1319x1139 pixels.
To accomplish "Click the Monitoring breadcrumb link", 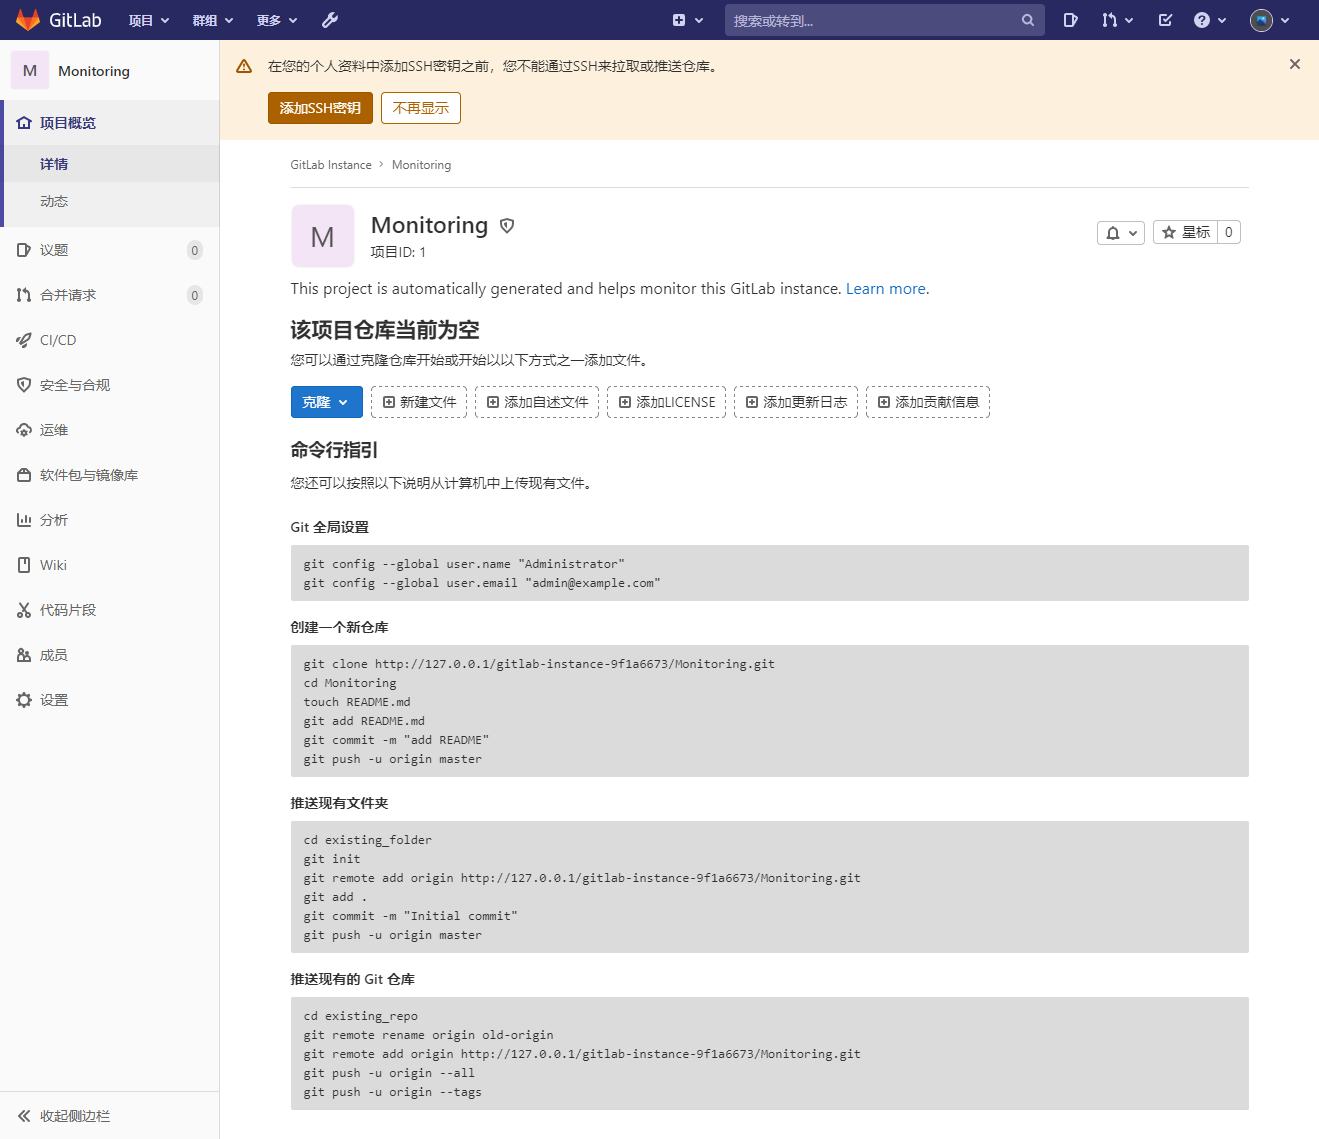I will click(421, 165).
